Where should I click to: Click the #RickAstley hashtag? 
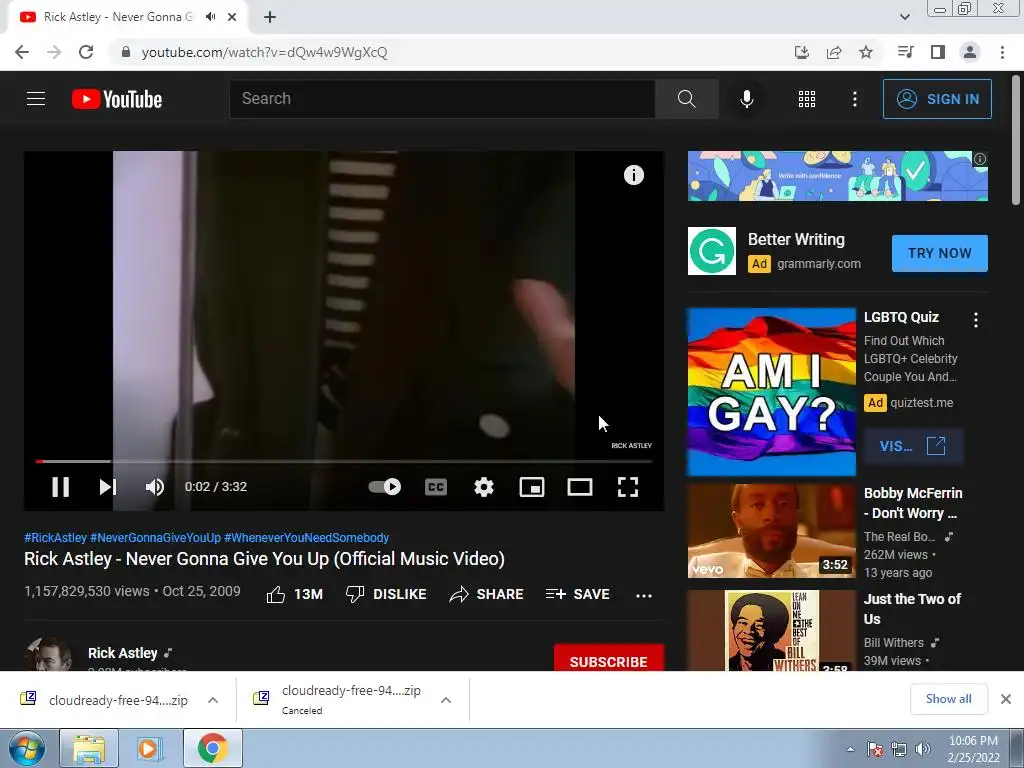56,537
